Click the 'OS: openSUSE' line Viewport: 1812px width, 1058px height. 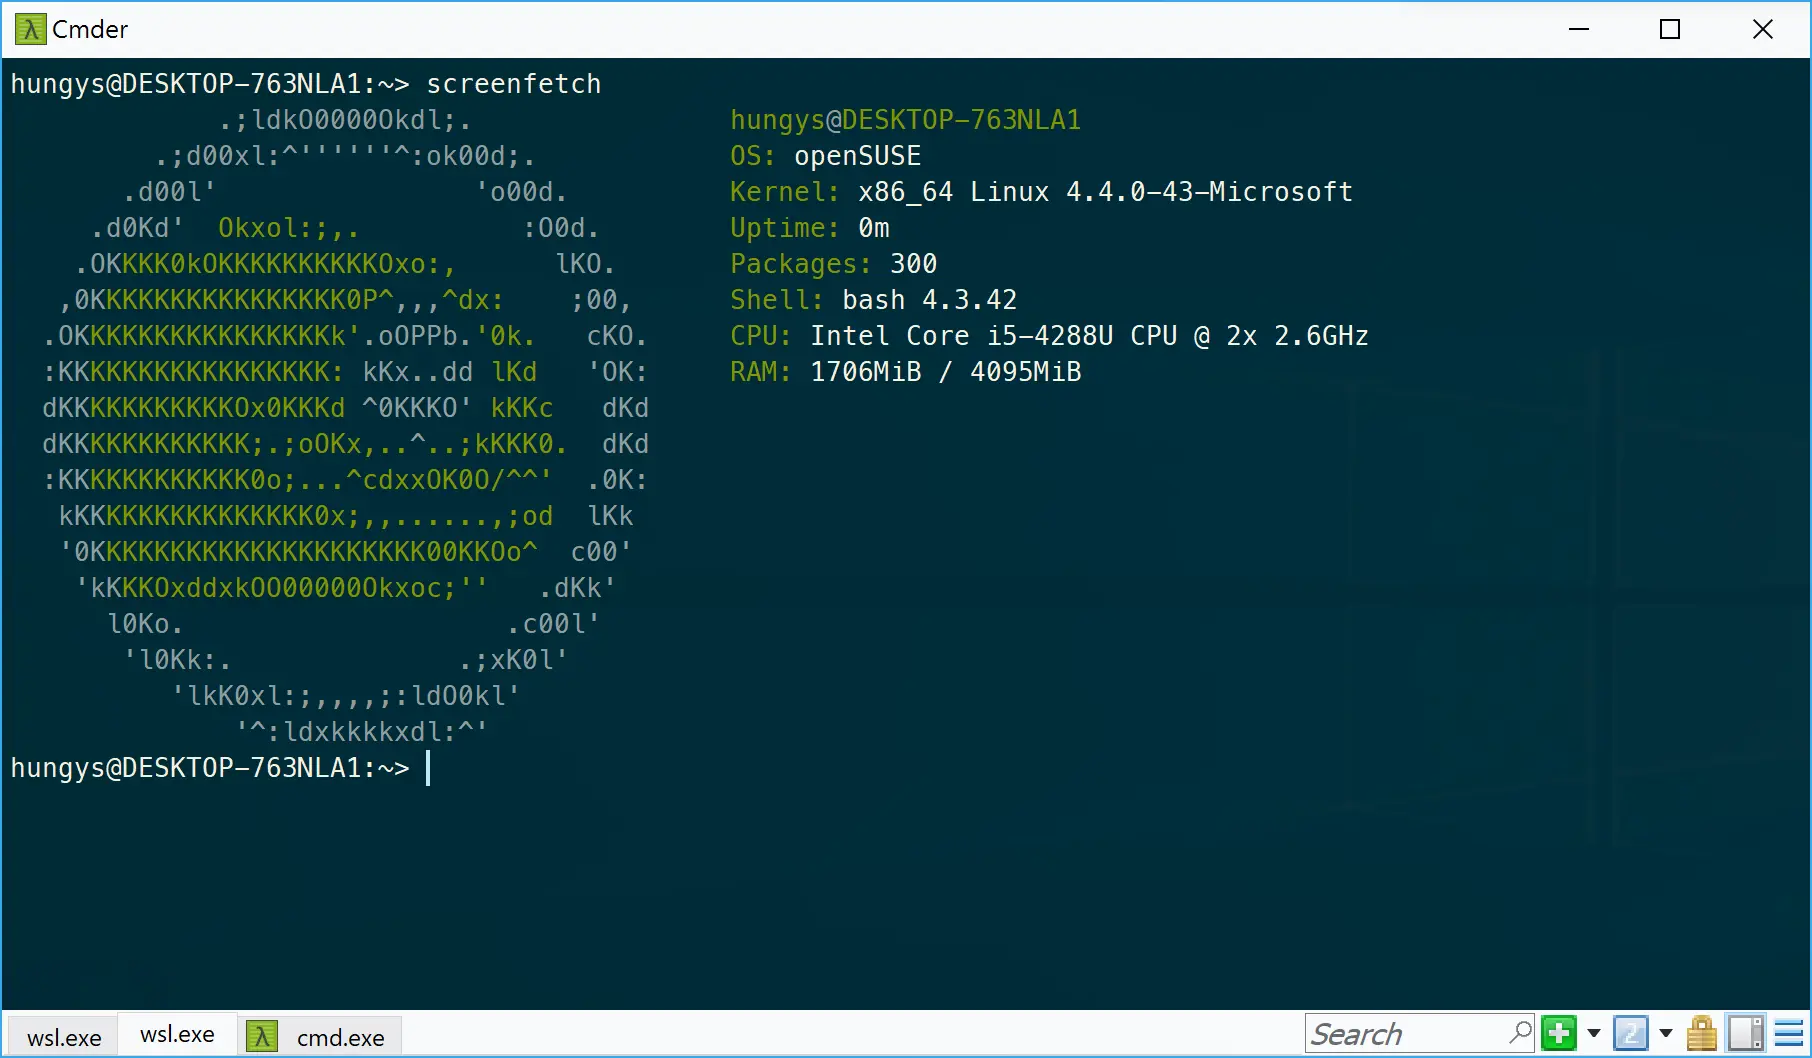pyautogui.click(x=826, y=156)
